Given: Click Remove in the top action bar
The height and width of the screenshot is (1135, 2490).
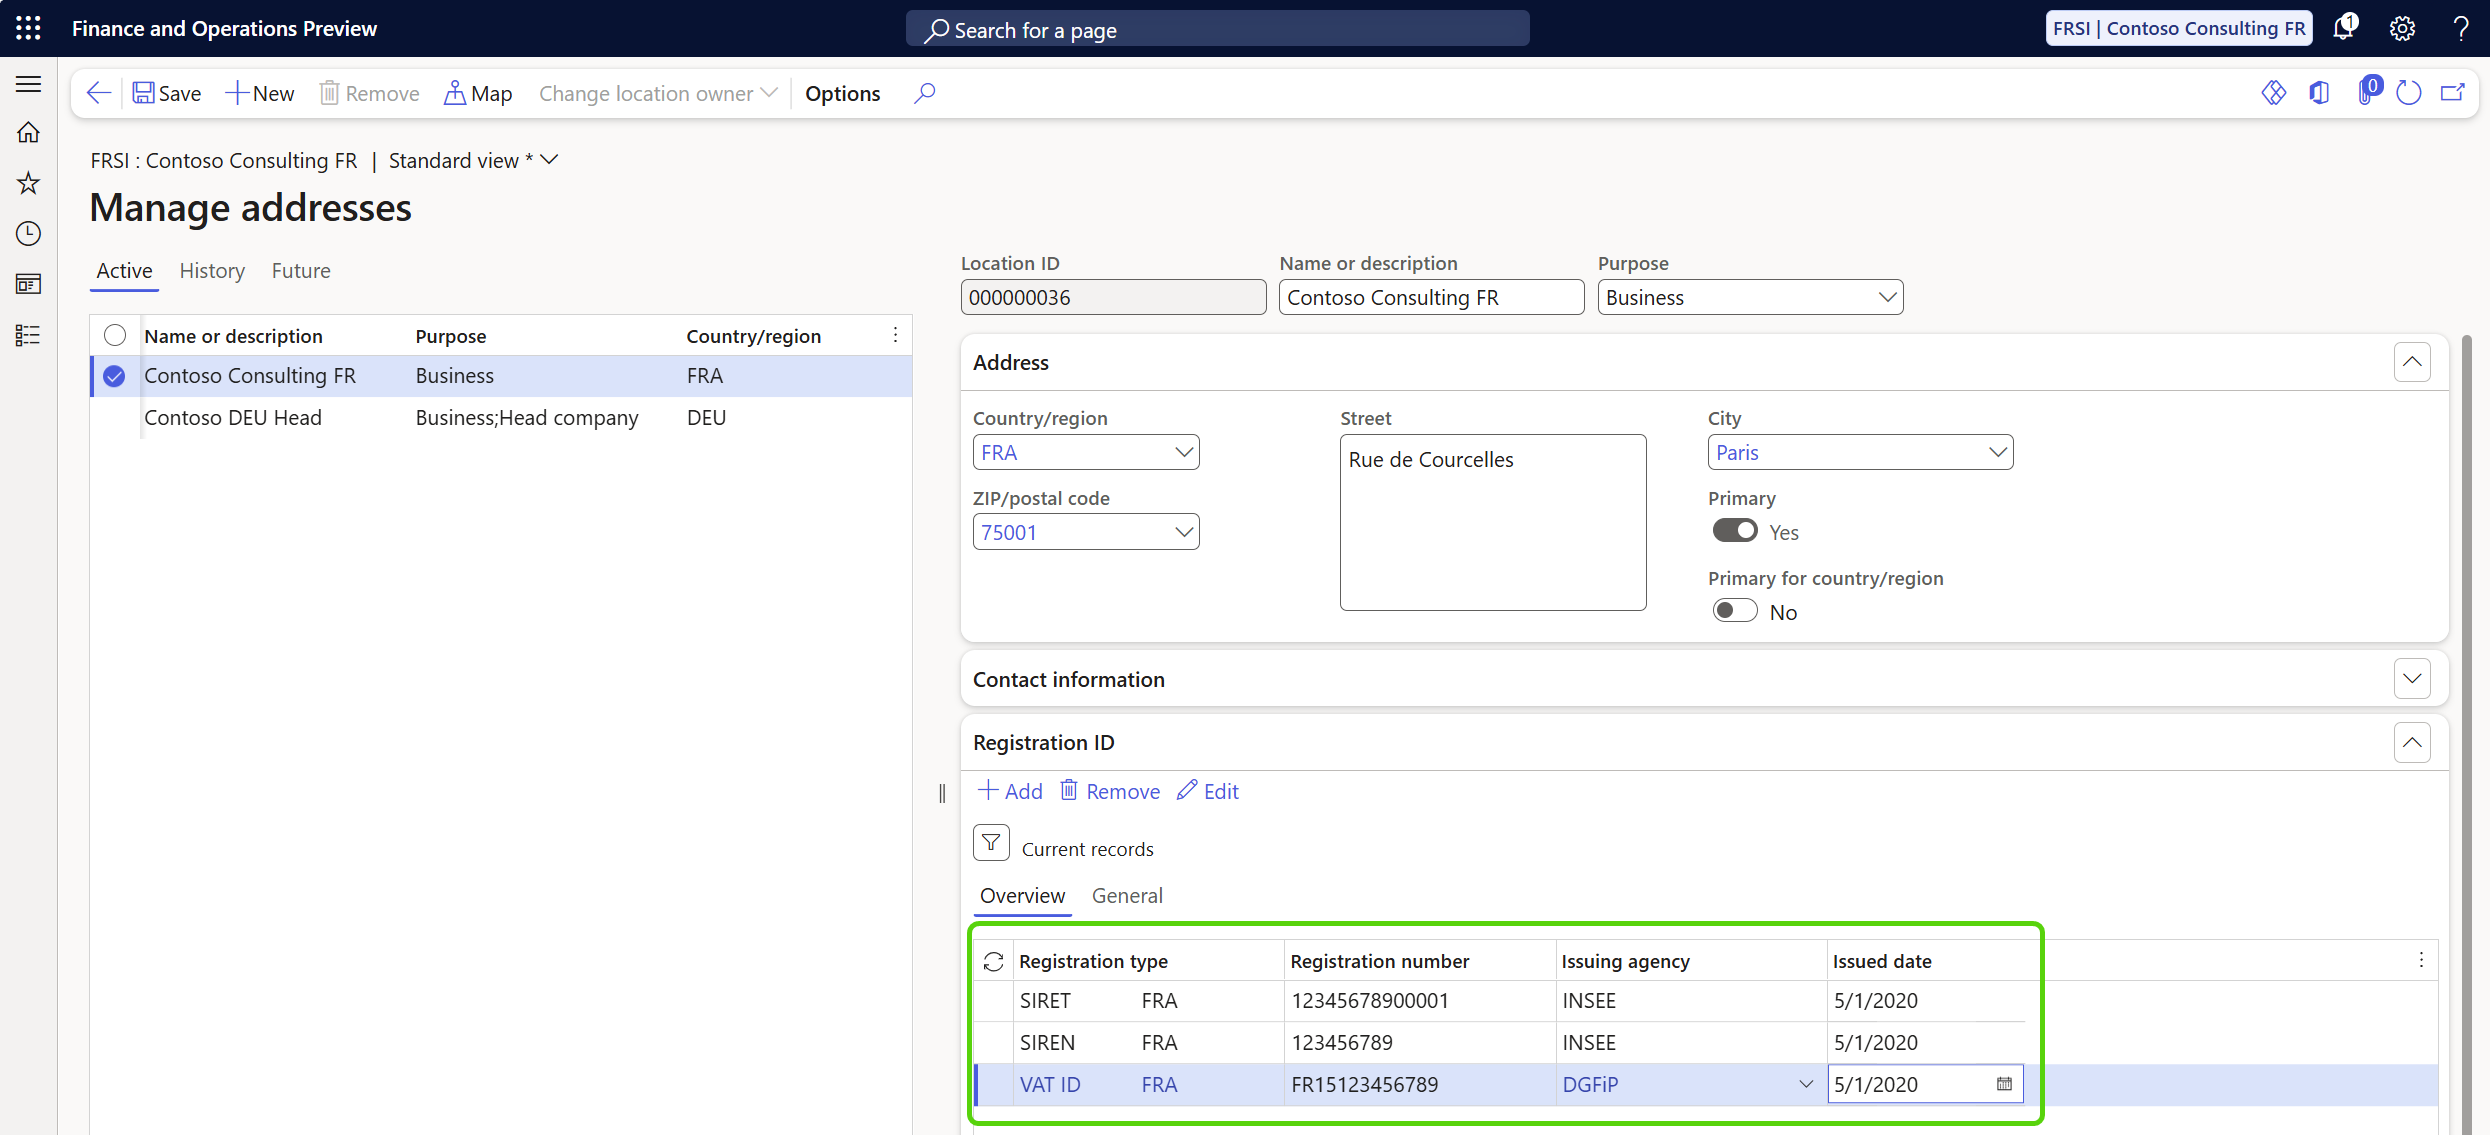Looking at the screenshot, I should (x=369, y=93).
